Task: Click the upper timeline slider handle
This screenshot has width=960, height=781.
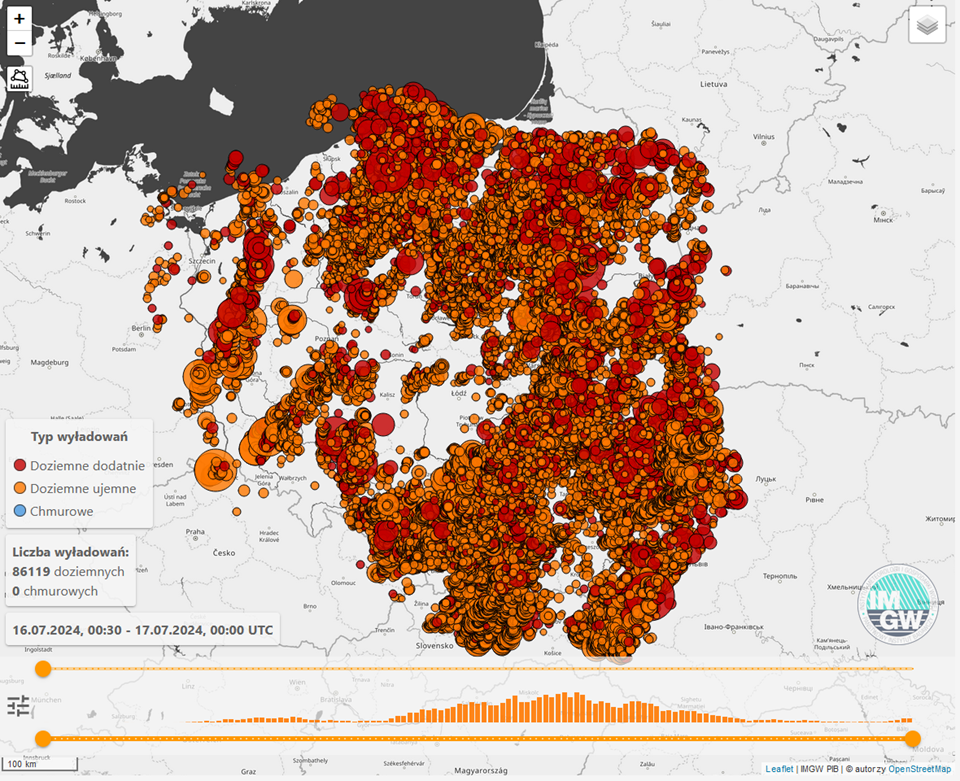Action: tap(43, 668)
